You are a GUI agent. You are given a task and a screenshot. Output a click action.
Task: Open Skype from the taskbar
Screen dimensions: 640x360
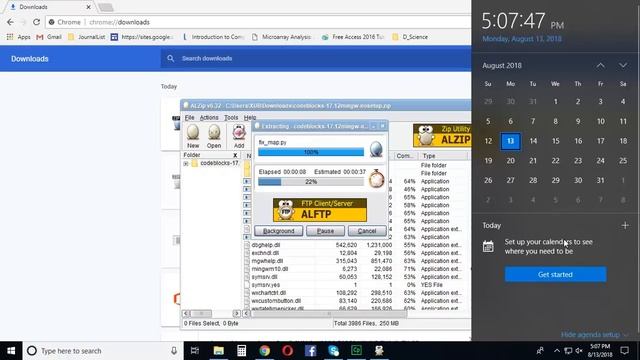333,351
